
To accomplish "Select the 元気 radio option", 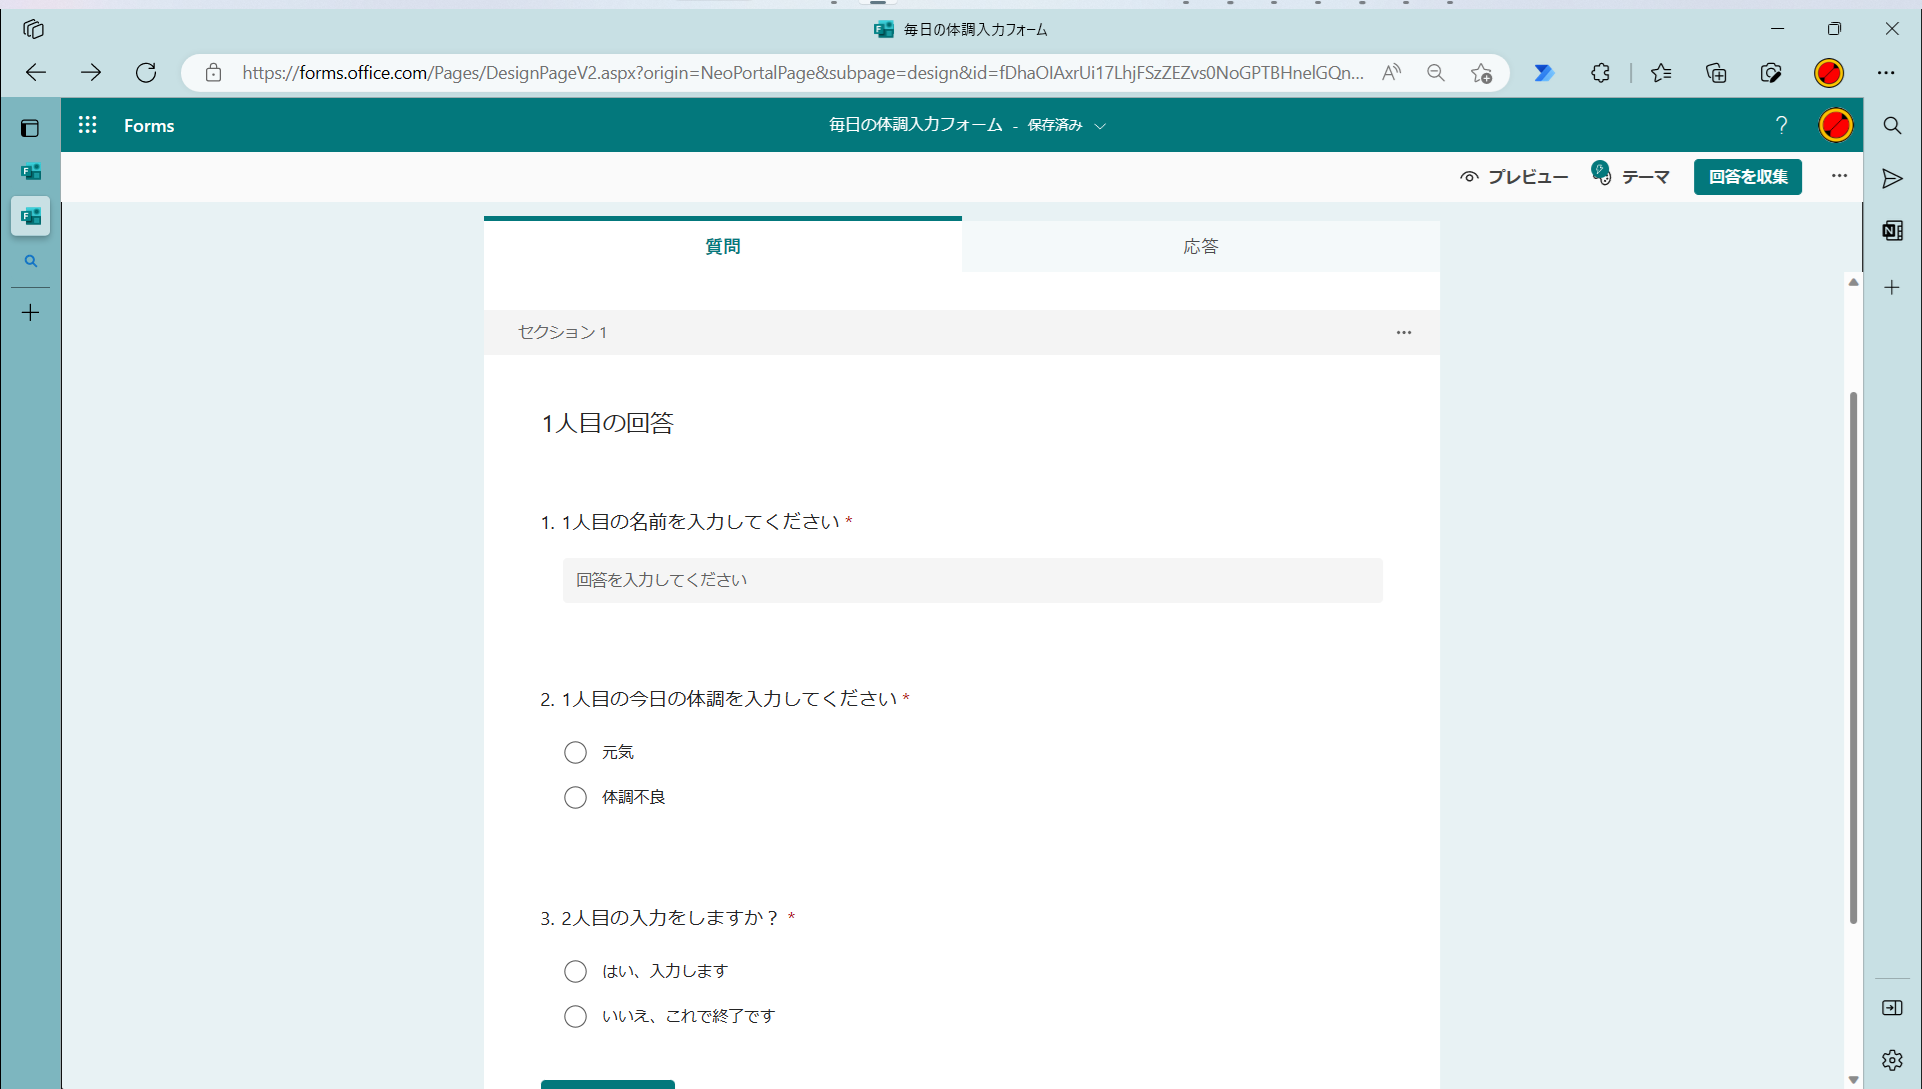I will pyautogui.click(x=575, y=752).
